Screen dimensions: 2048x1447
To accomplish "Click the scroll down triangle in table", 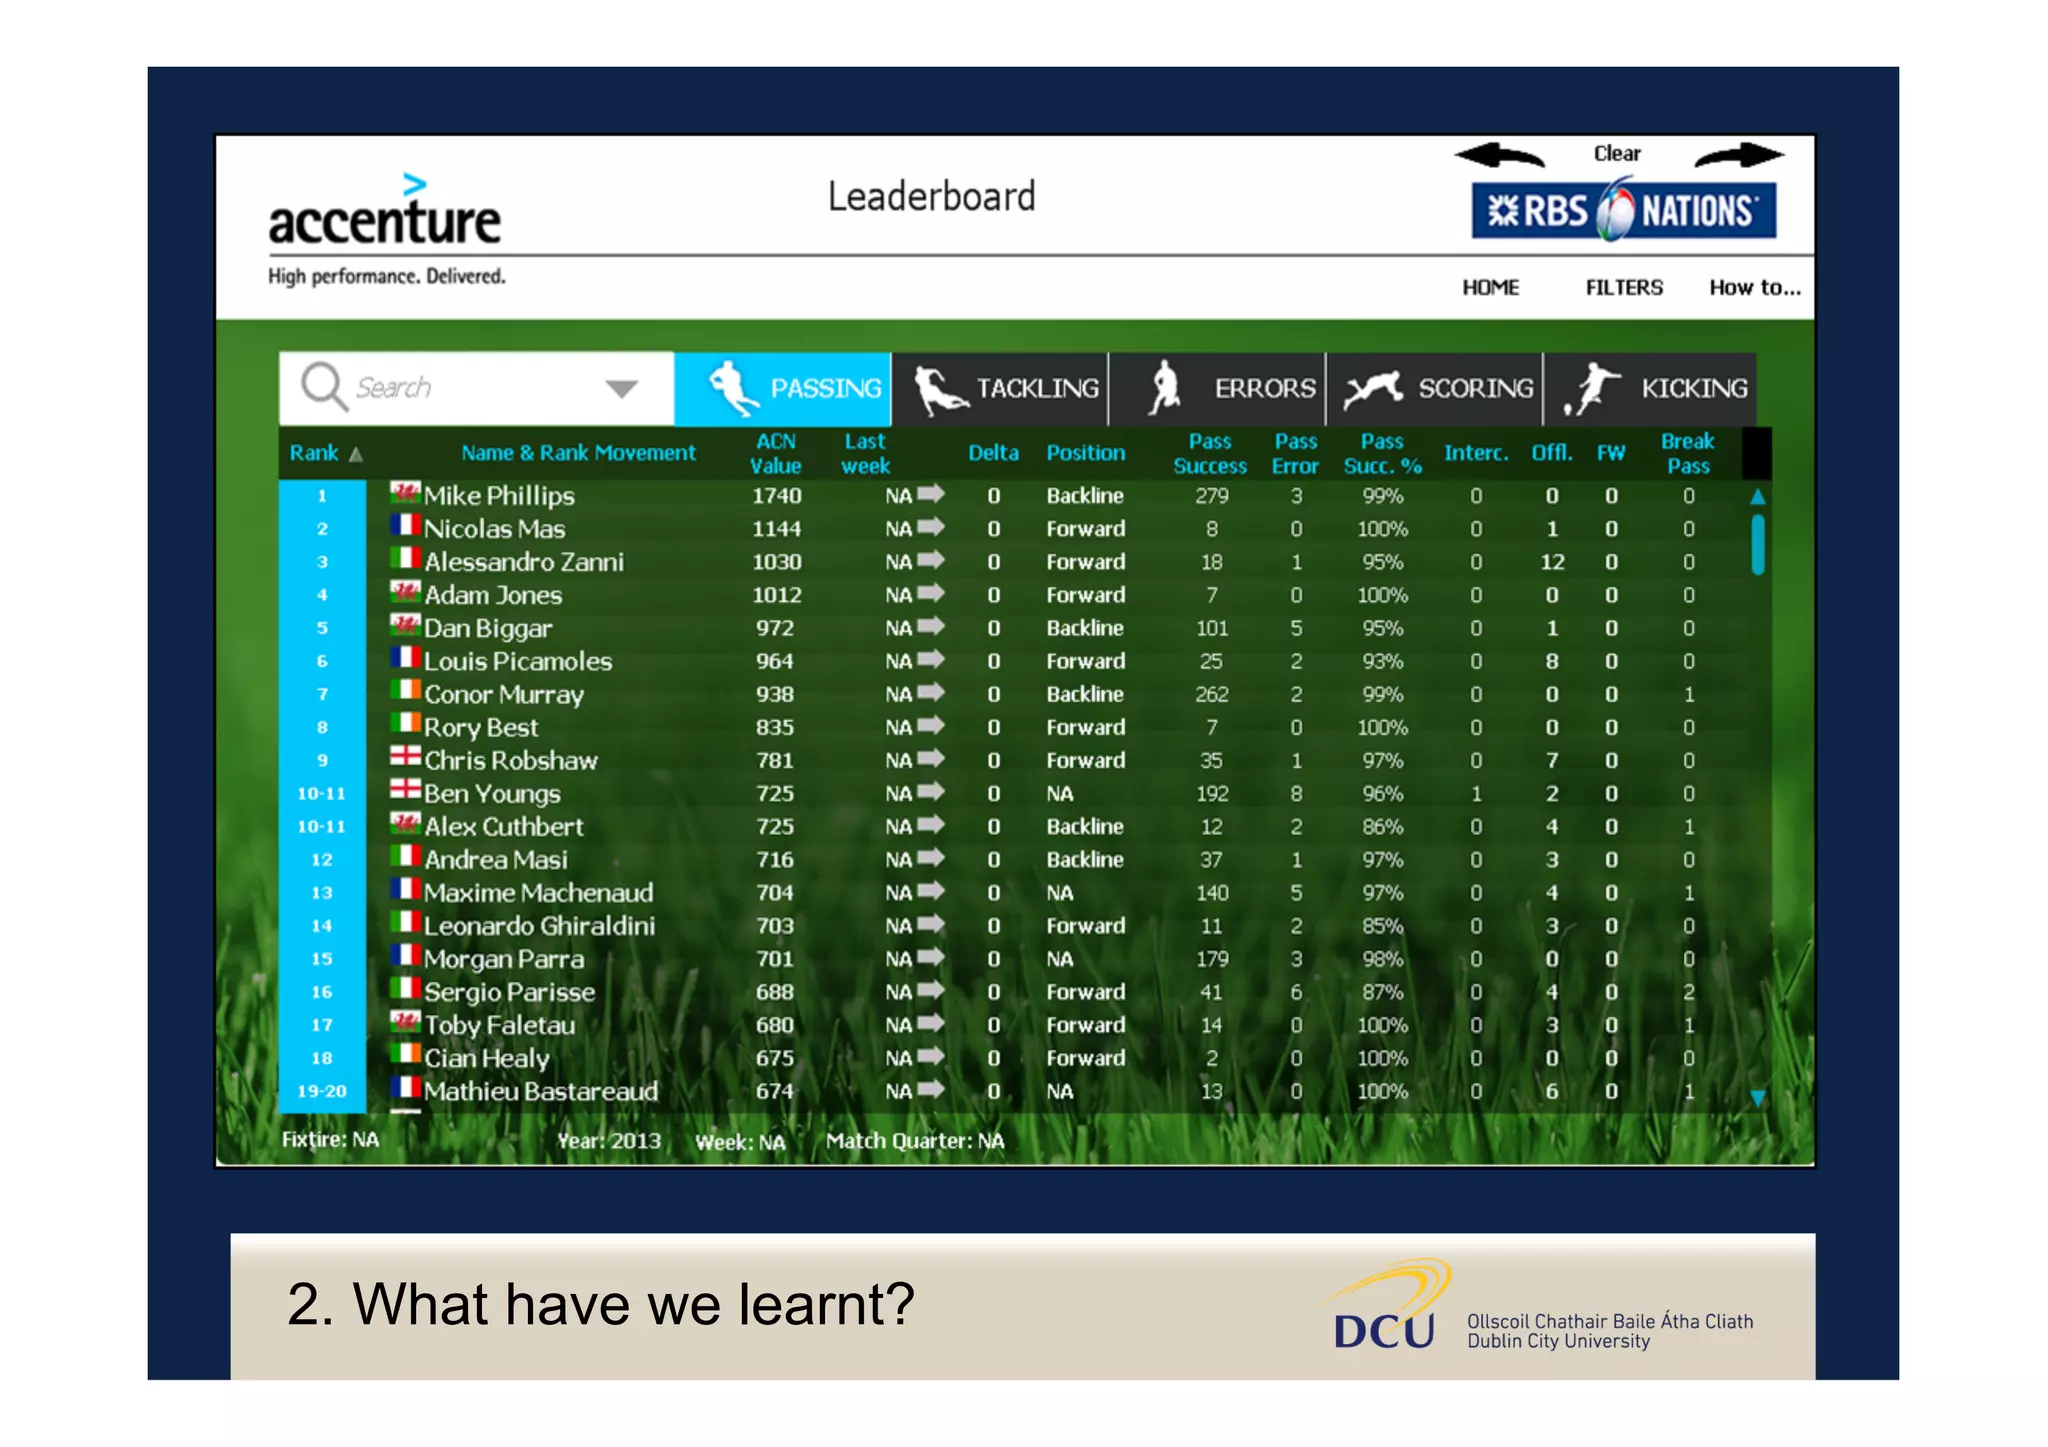I will click(x=1757, y=1097).
